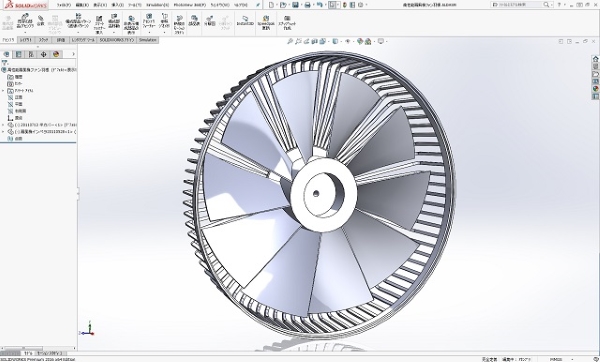600x362 pixels.
Task: Open the PhotoView 360 menu
Action: [x=190, y=5]
